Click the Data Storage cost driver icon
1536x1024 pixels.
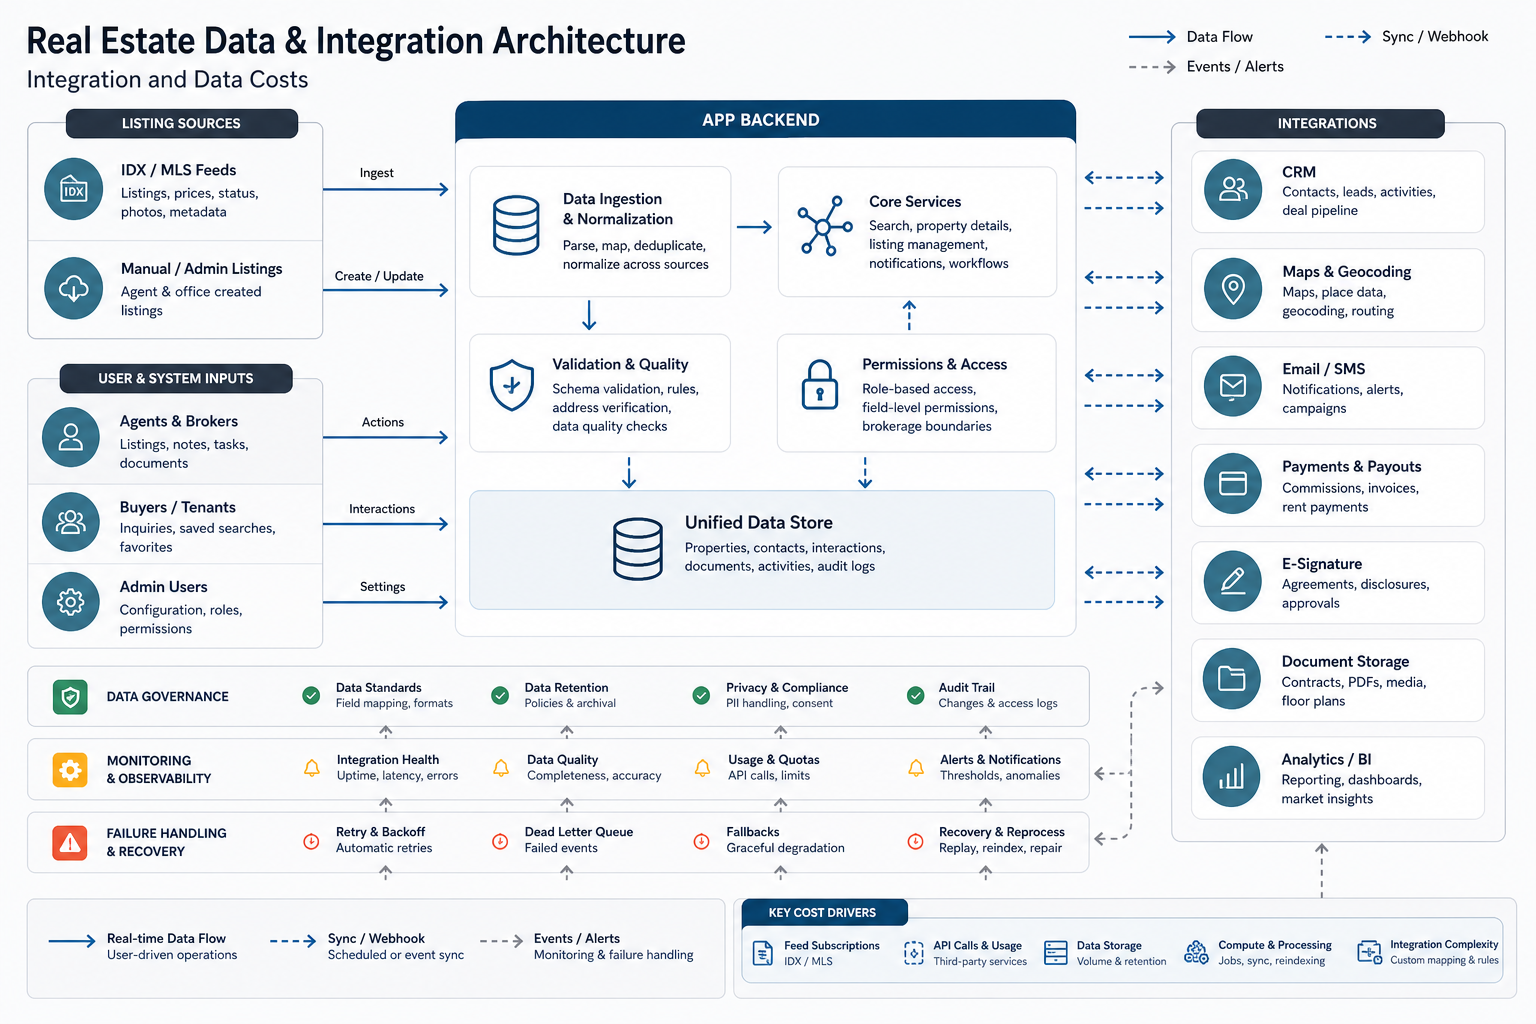tap(1056, 953)
